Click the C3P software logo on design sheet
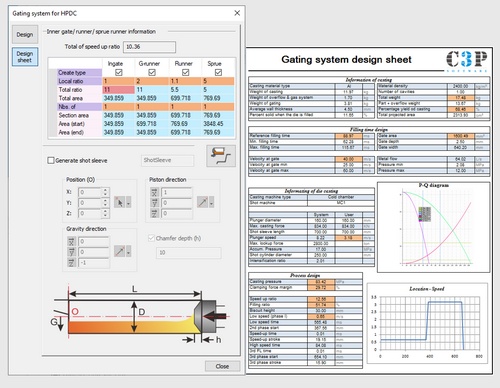 click(x=467, y=61)
